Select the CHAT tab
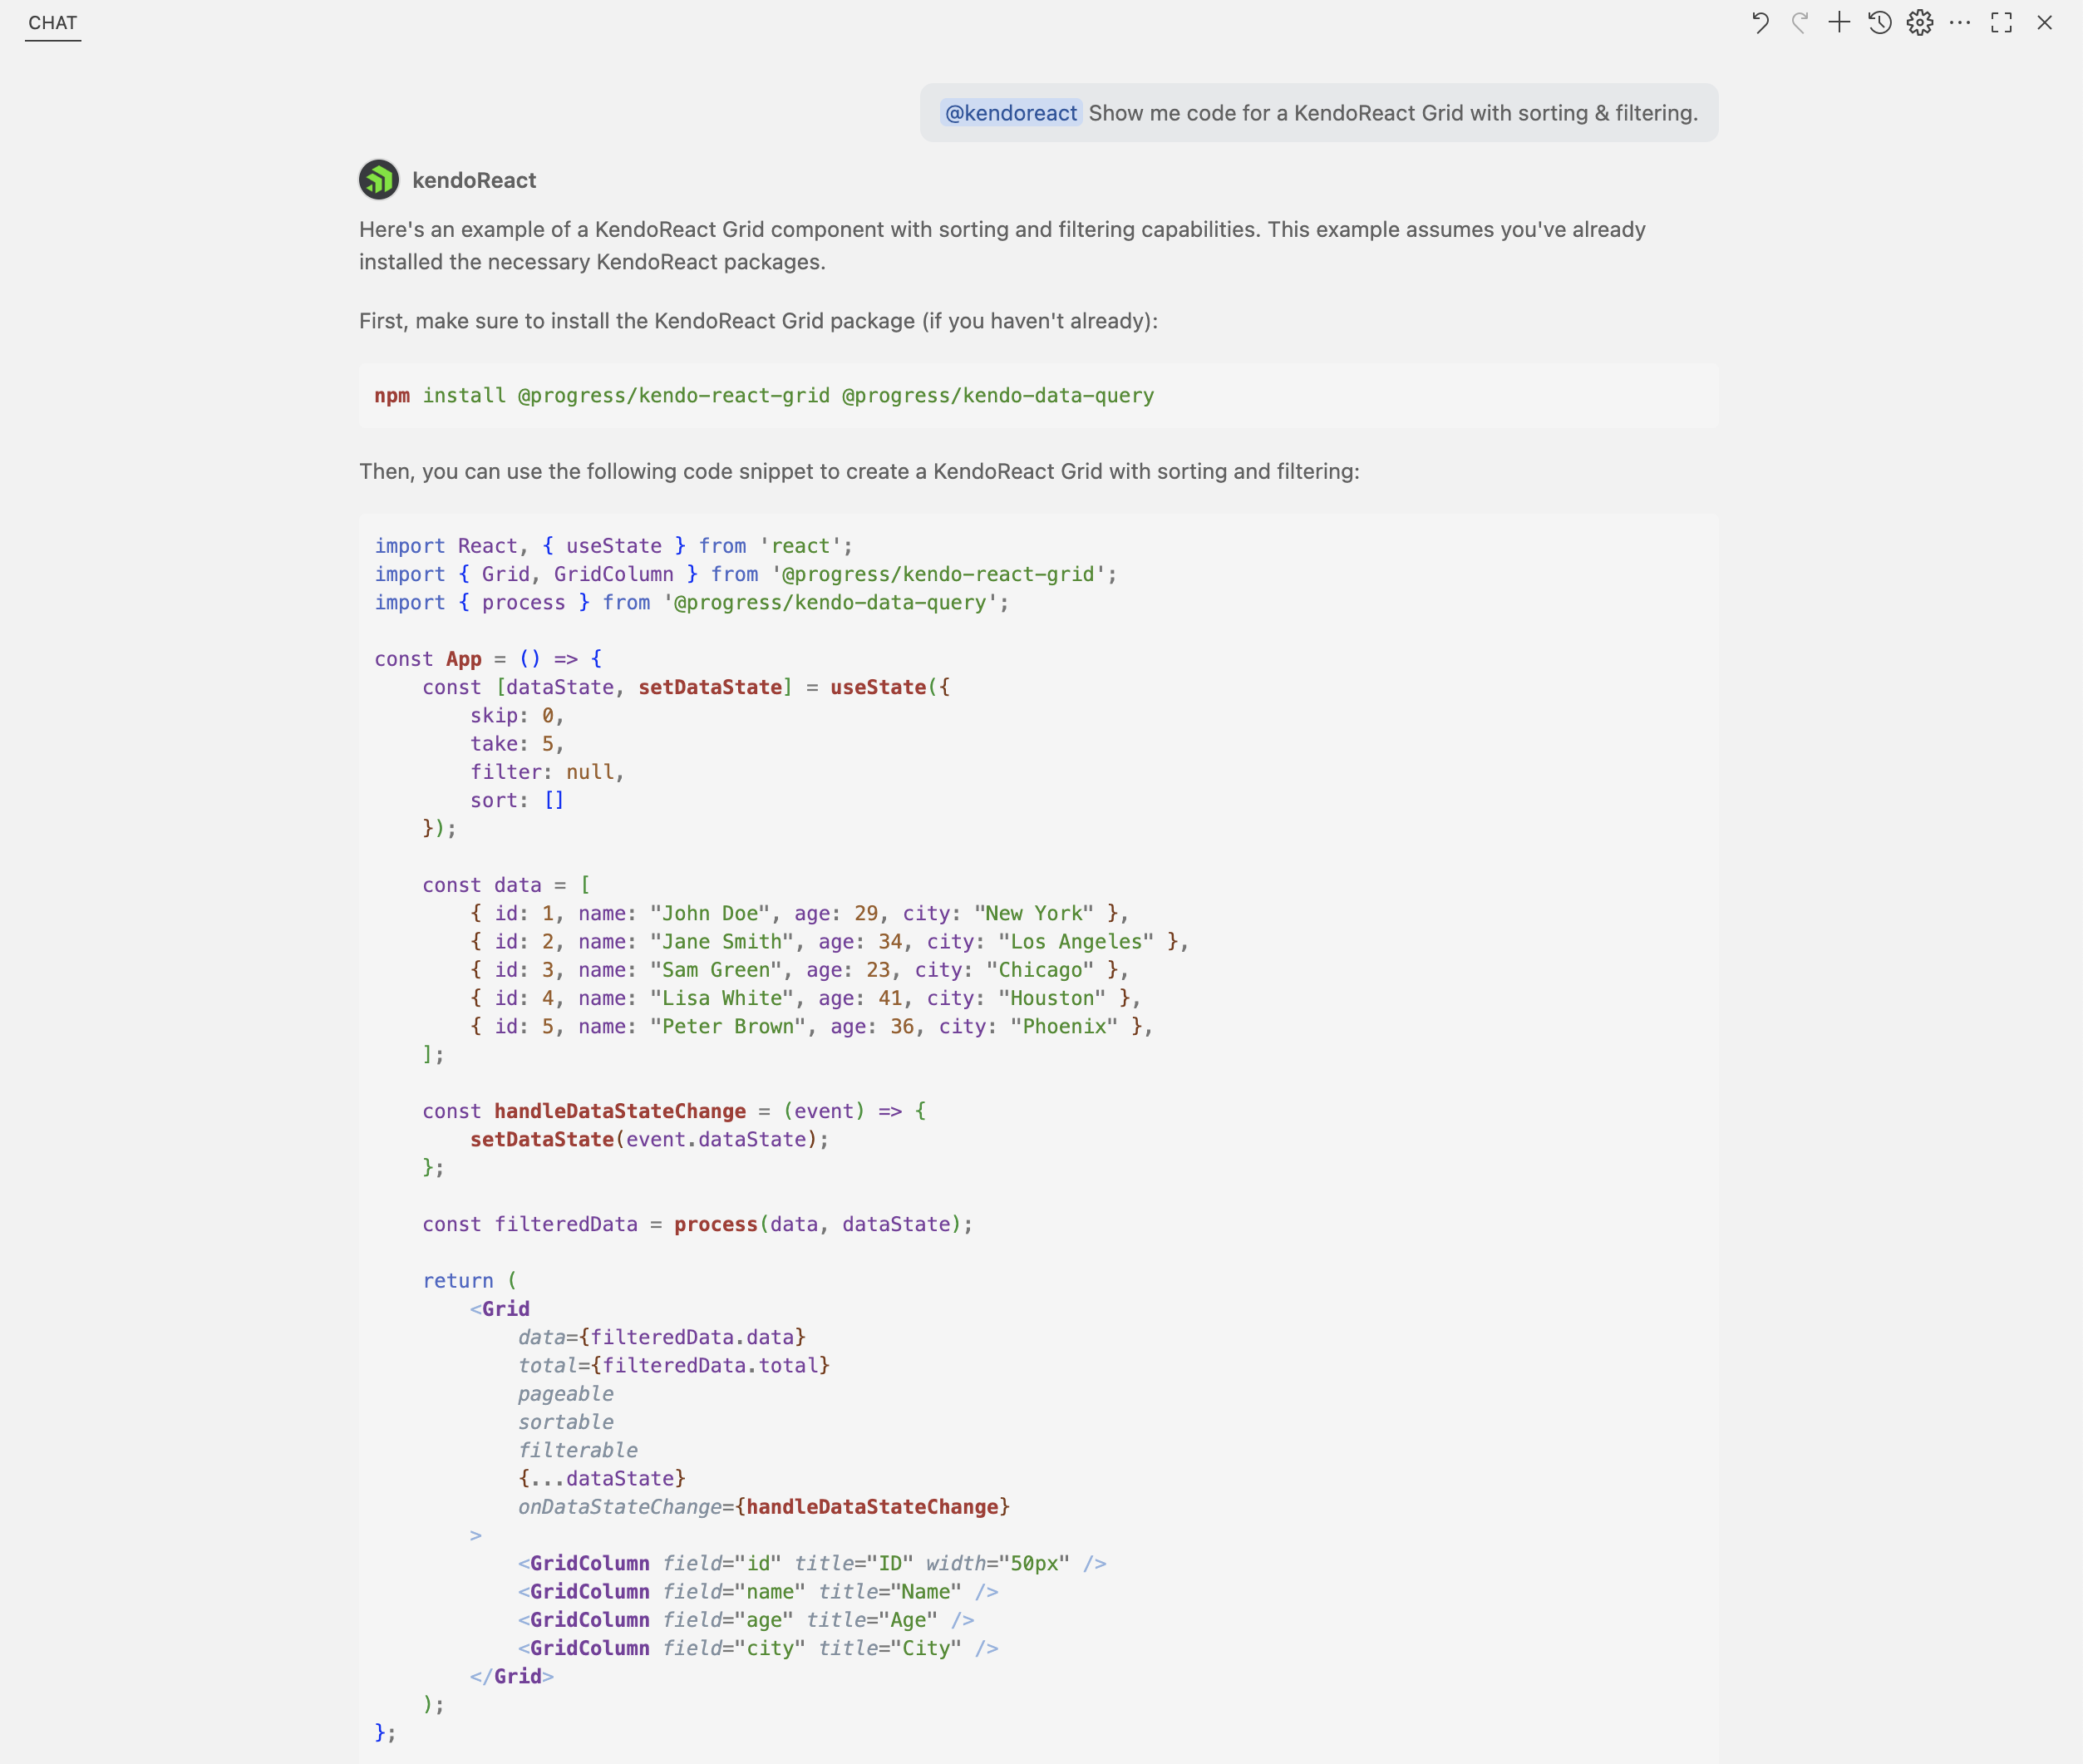2083x1764 pixels. pyautogui.click(x=53, y=23)
